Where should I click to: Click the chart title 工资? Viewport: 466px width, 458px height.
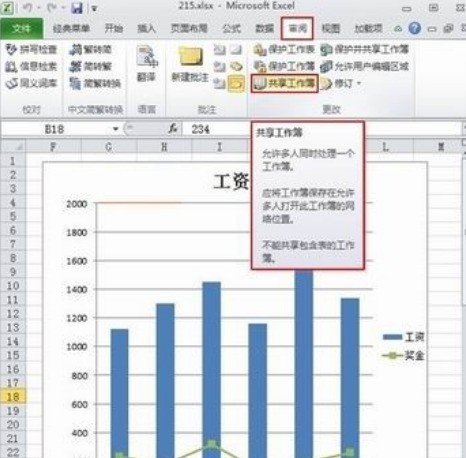click(x=231, y=182)
